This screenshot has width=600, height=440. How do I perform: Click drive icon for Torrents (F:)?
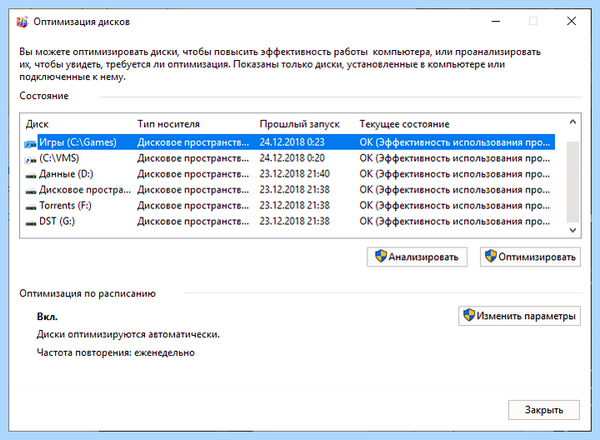pyautogui.click(x=31, y=207)
